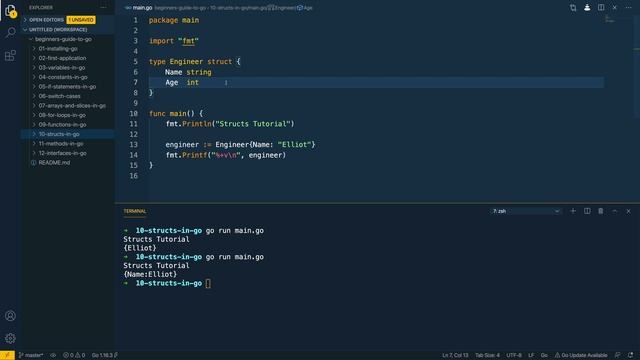640x360 pixels.
Task: Open the terminal shell selector dropdown
Action: click(x=526, y=211)
